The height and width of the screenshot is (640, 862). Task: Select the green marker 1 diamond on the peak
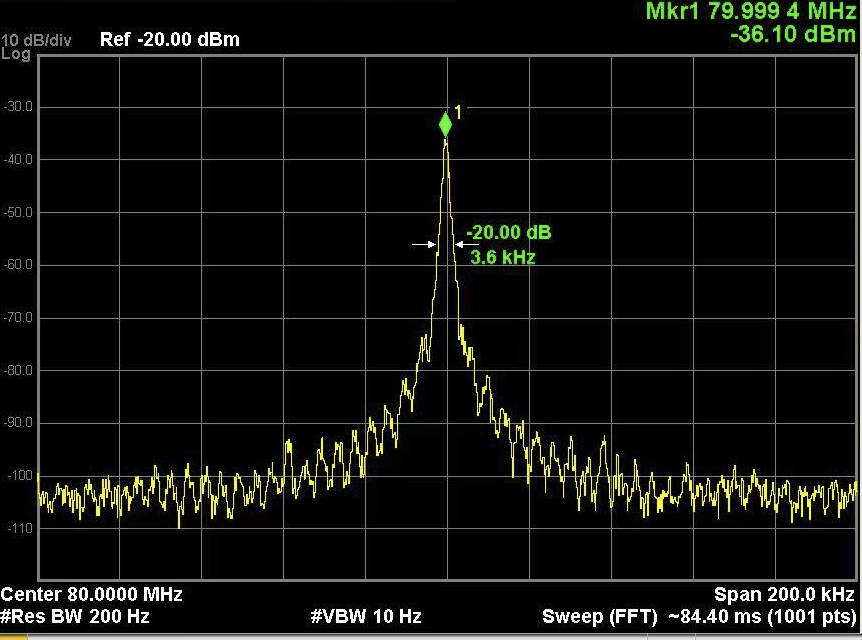[445, 124]
